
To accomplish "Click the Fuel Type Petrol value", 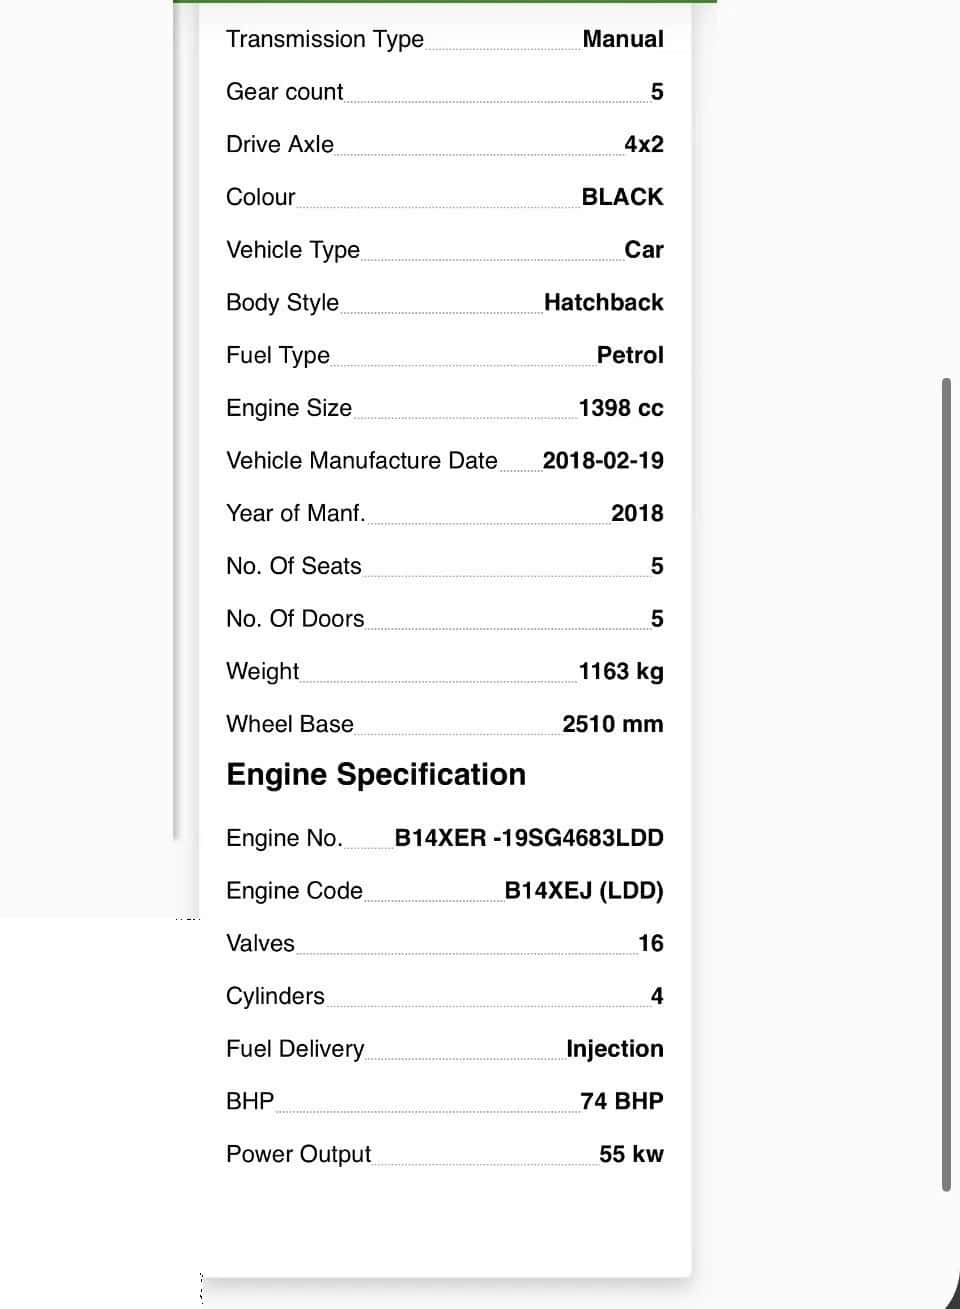I will 630,355.
